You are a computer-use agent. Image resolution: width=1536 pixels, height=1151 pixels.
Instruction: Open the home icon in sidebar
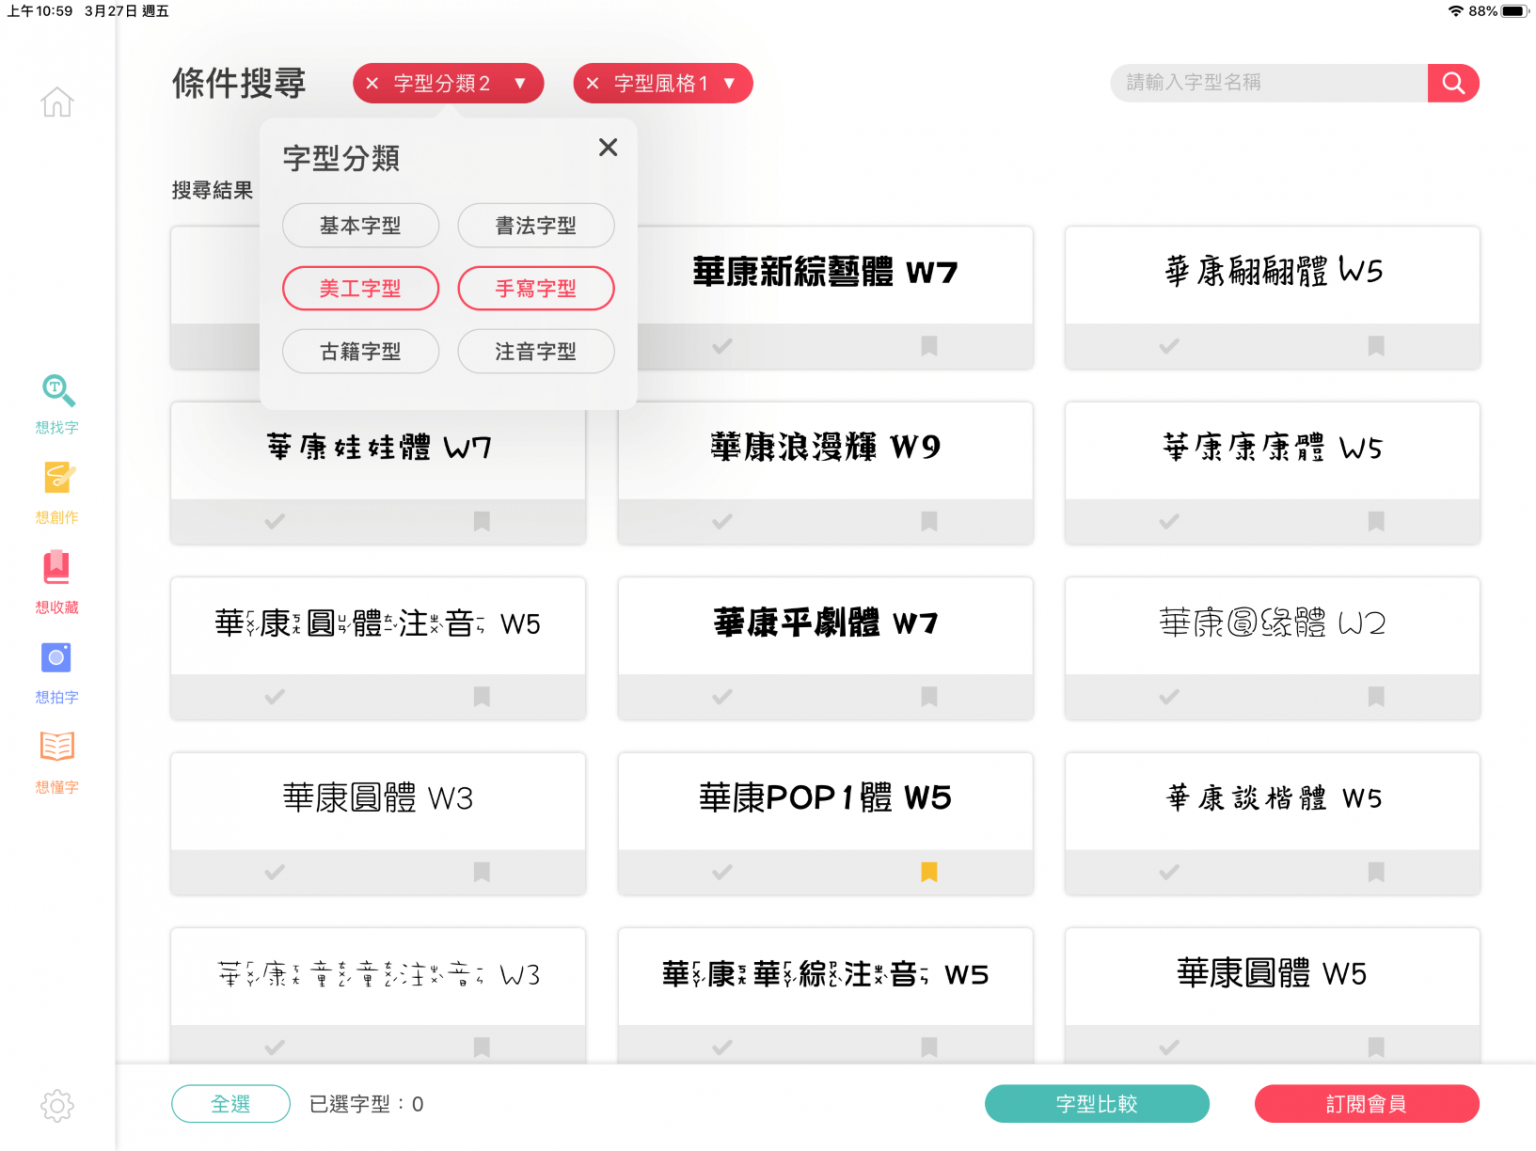(57, 102)
